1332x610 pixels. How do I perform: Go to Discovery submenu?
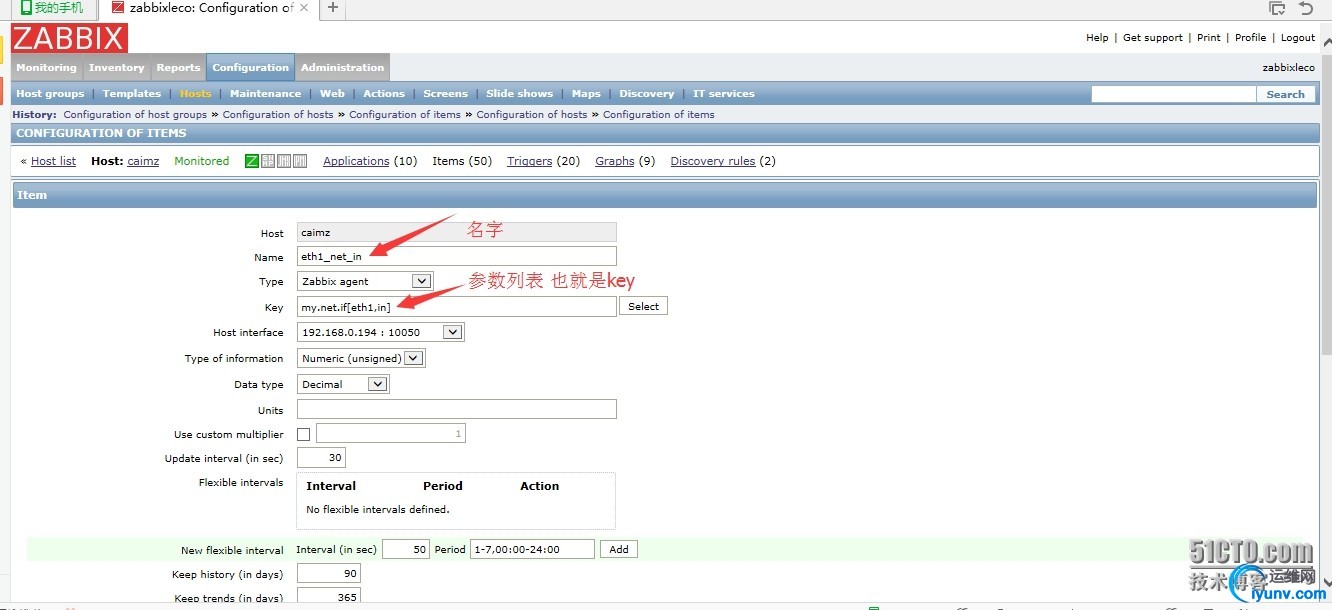(x=646, y=94)
